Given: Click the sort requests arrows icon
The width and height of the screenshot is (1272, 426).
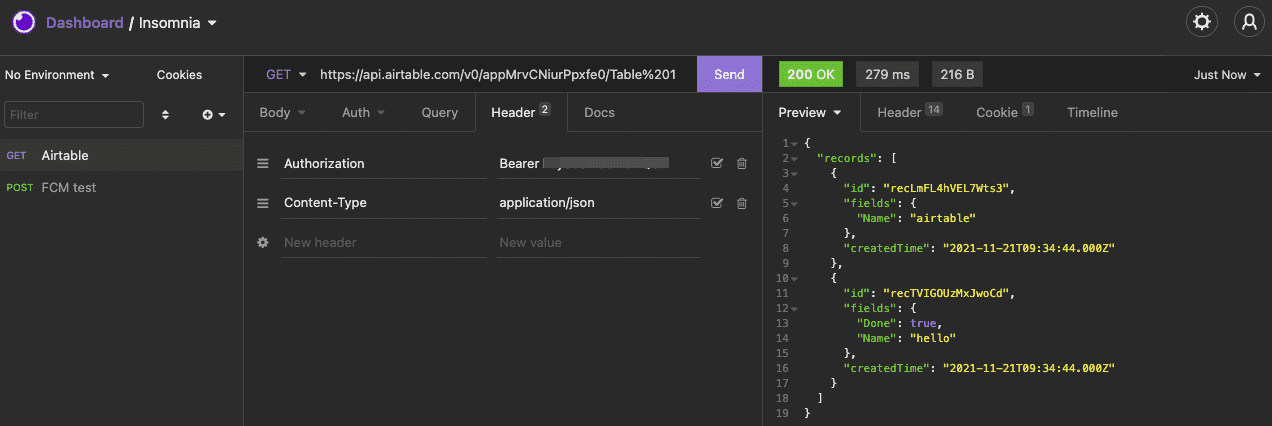Looking at the screenshot, I should click(165, 115).
